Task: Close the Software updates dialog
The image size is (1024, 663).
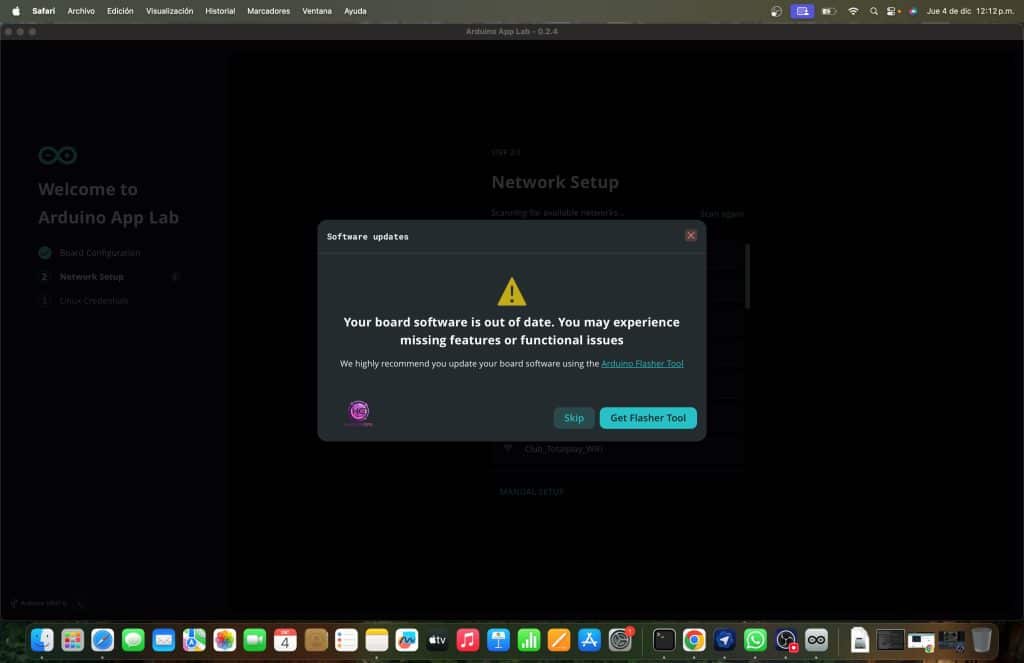Action: [x=690, y=236]
